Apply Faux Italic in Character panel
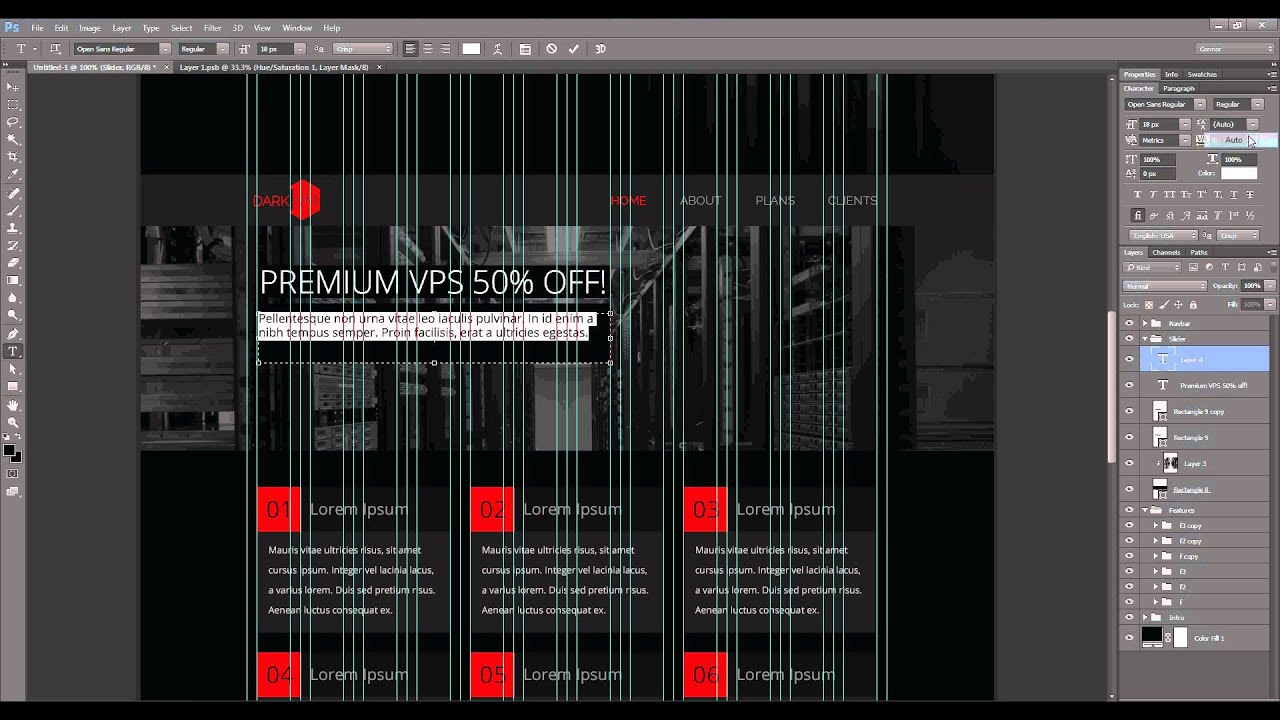Image resolution: width=1280 pixels, height=720 pixels. (1153, 194)
